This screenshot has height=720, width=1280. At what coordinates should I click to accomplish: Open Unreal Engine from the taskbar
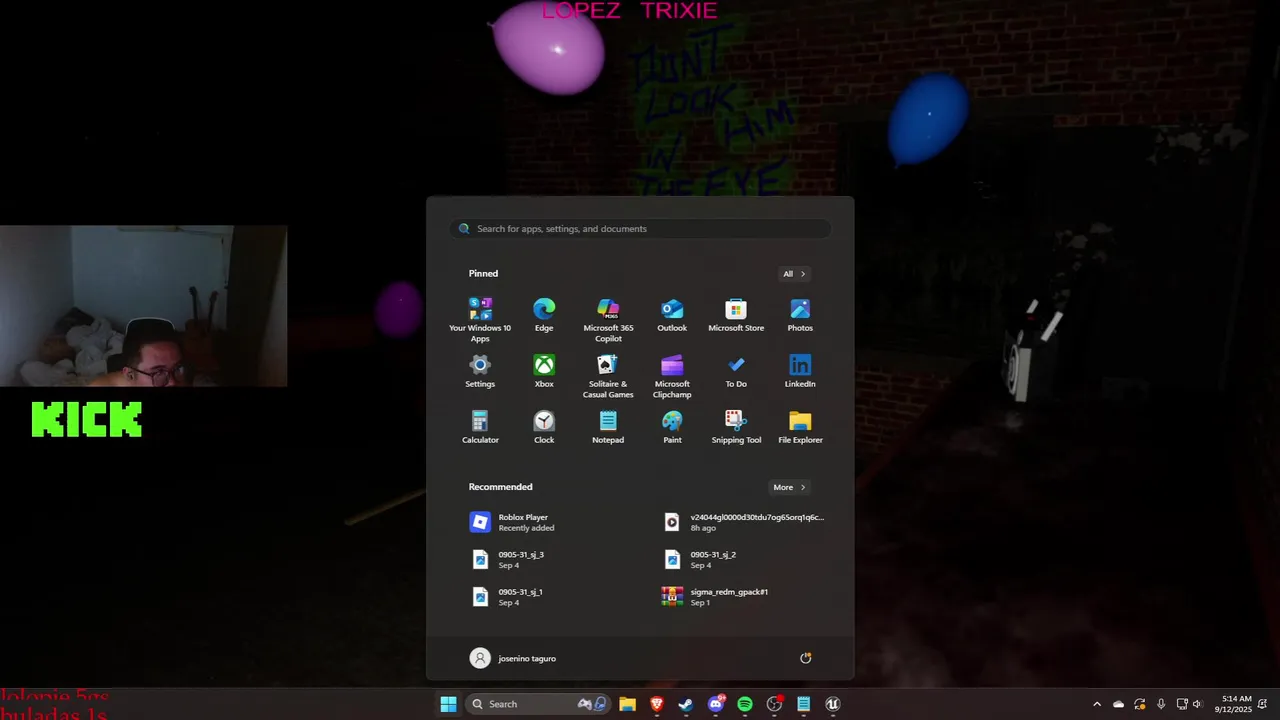(832, 704)
